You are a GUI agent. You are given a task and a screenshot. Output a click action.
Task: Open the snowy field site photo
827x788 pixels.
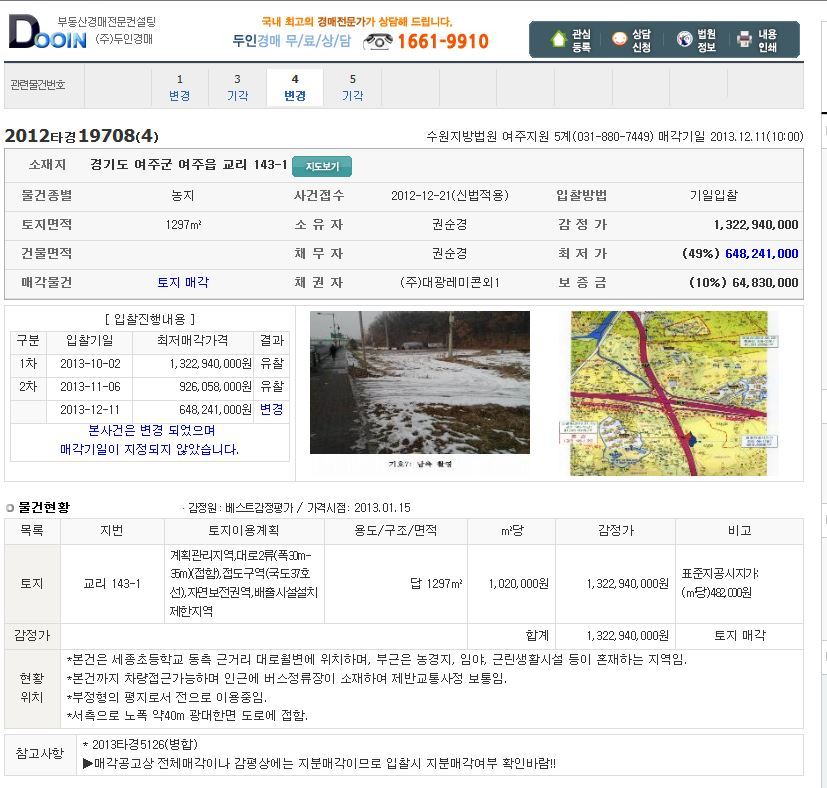(420, 382)
